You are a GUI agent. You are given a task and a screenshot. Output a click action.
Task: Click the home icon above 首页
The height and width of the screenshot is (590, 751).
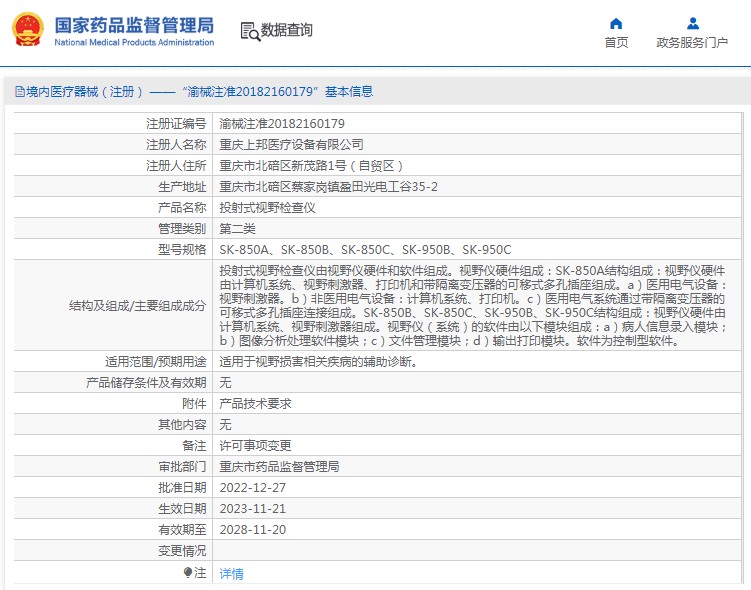[x=616, y=23]
